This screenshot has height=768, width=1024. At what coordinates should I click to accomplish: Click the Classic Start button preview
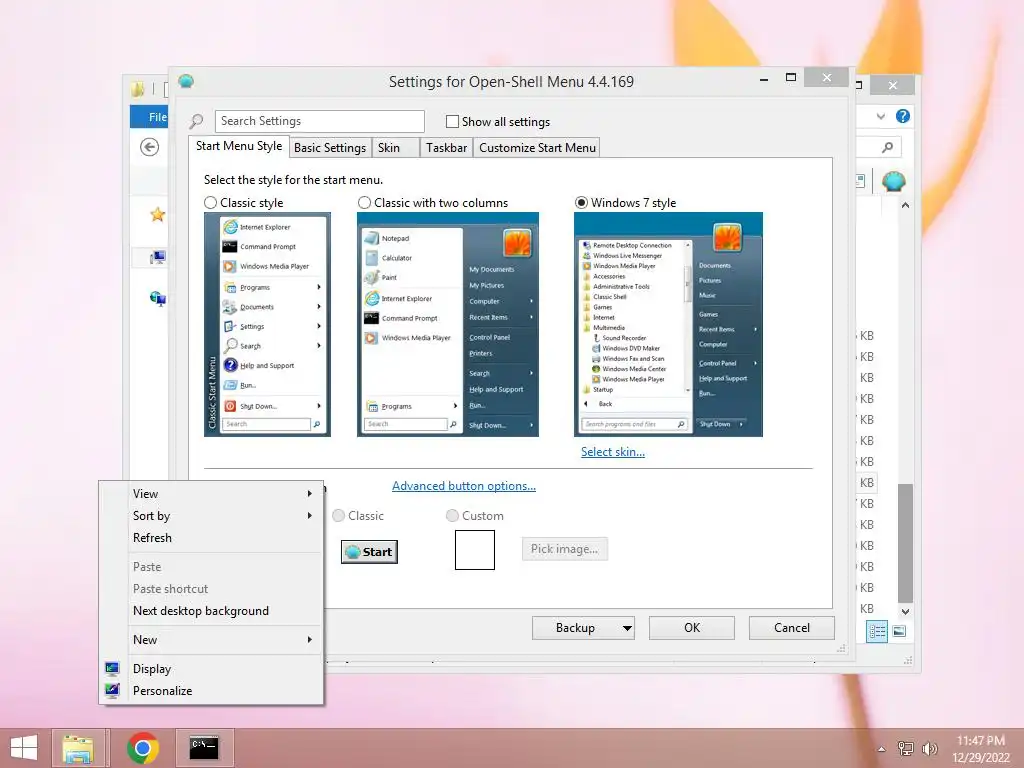pyautogui.click(x=370, y=552)
